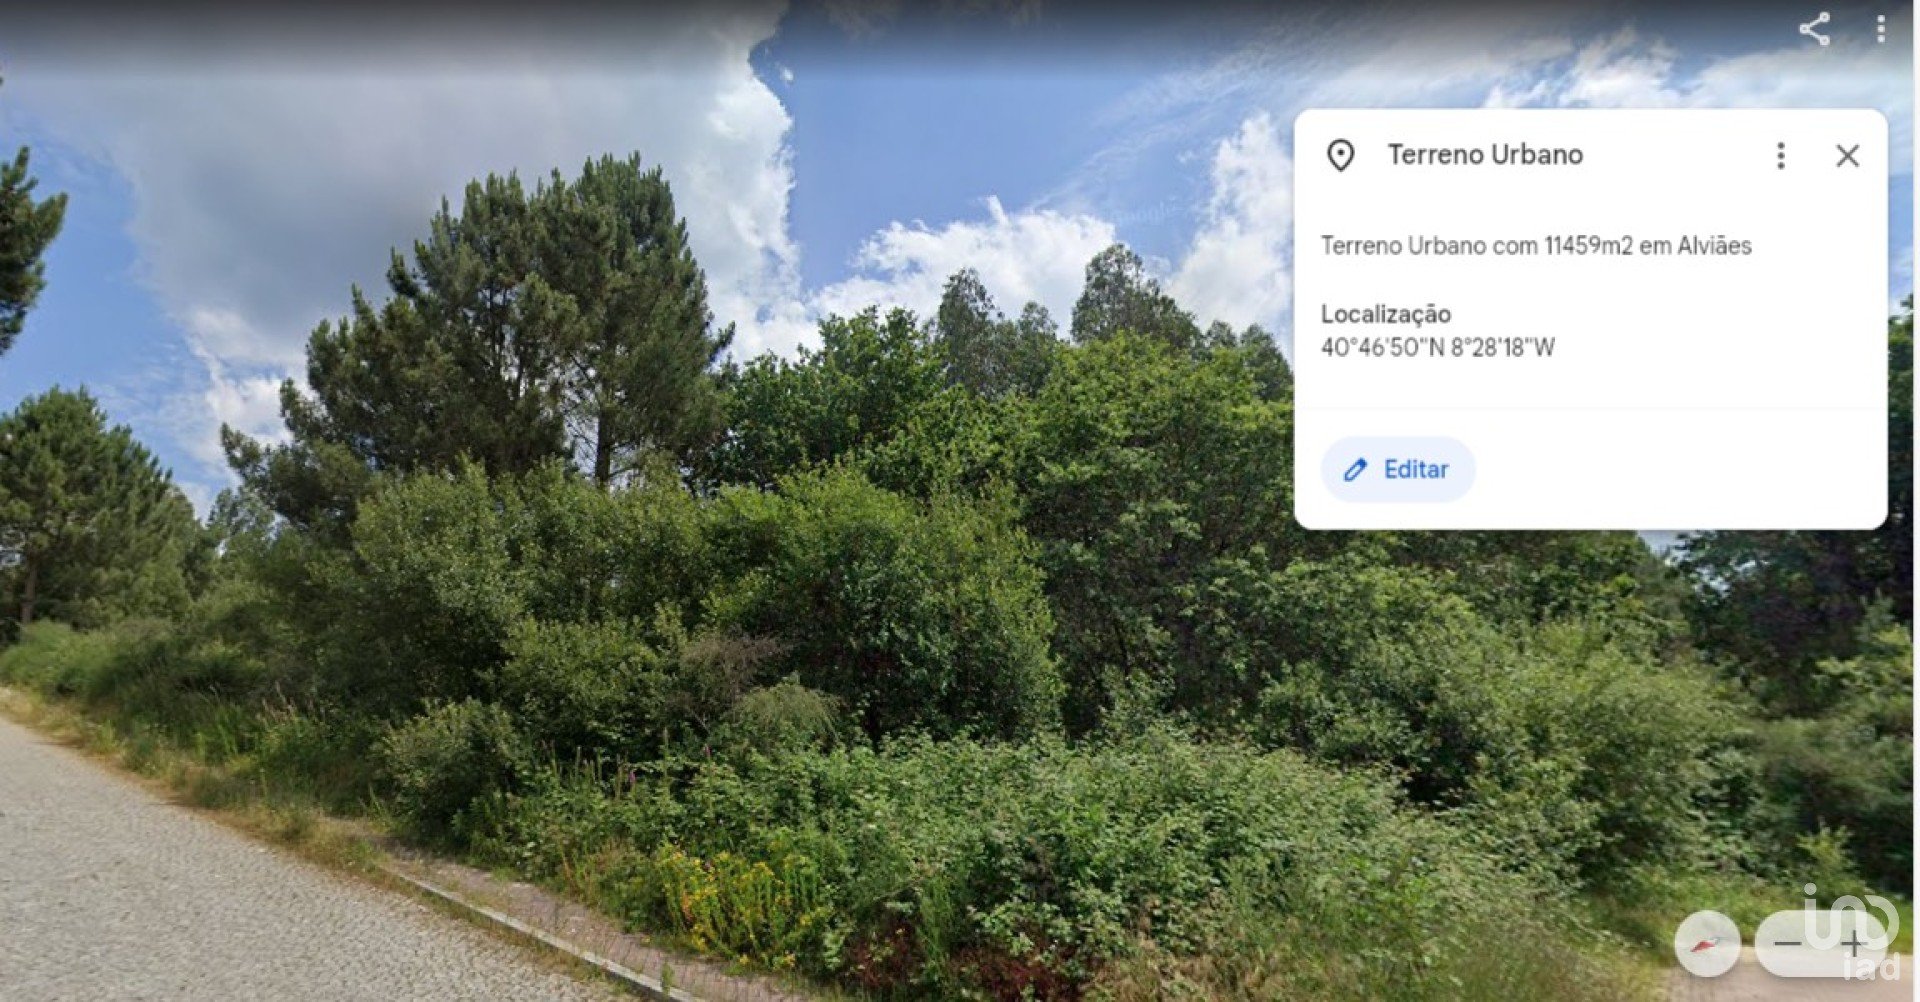The height and width of the screenshot is (1002, 1920).
Task: Zoom out with the minus button
Action: click(x=1789, y=943)
